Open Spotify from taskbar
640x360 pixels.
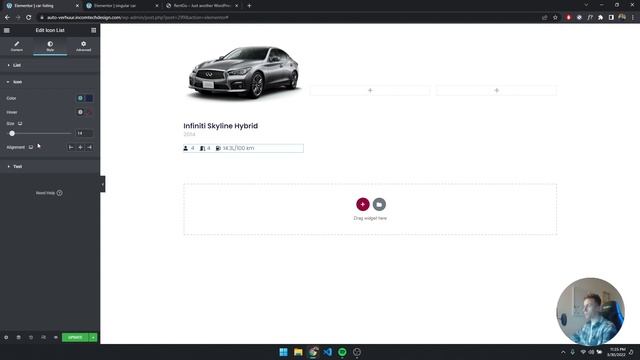click(342, 352)
